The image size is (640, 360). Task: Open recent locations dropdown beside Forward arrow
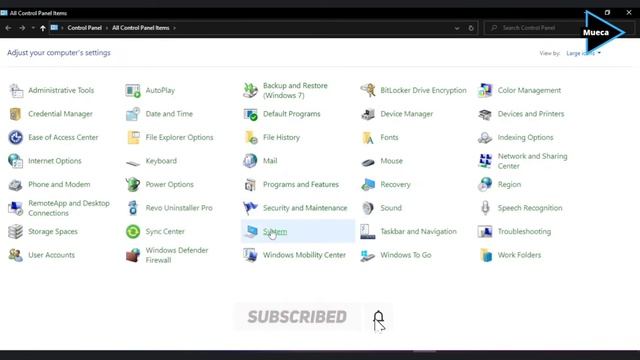pos(33,28)
